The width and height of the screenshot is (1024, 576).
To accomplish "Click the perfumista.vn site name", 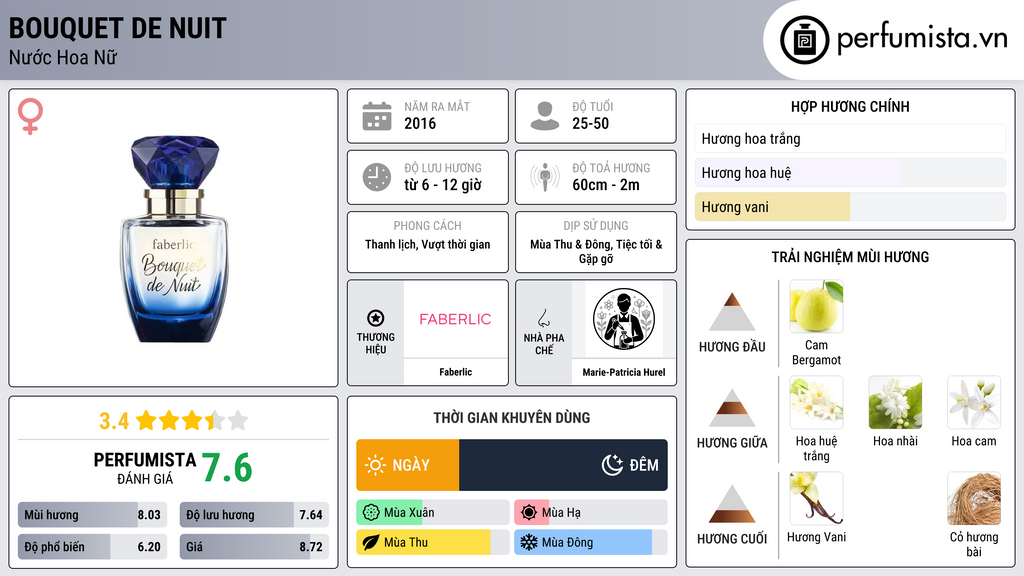I will pyautogui.click(x=922, y=39).
